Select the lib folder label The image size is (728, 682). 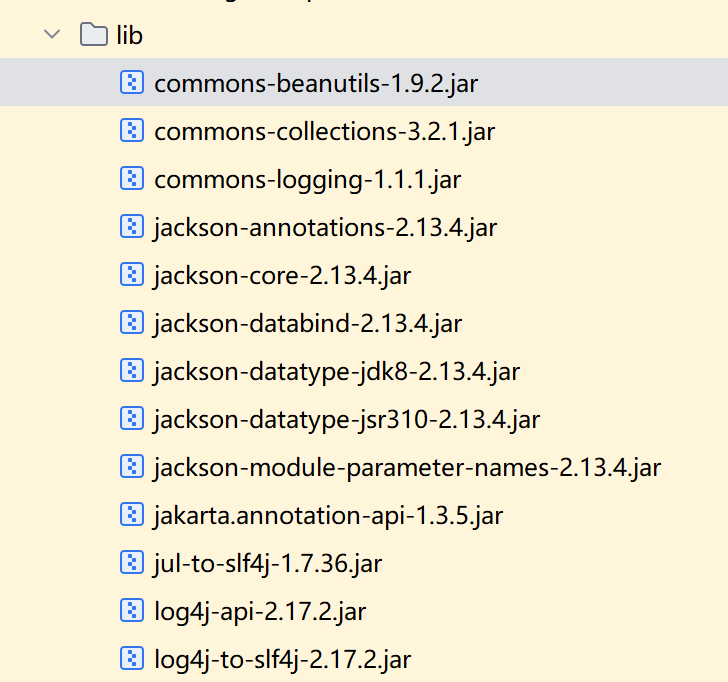point(129,36)
